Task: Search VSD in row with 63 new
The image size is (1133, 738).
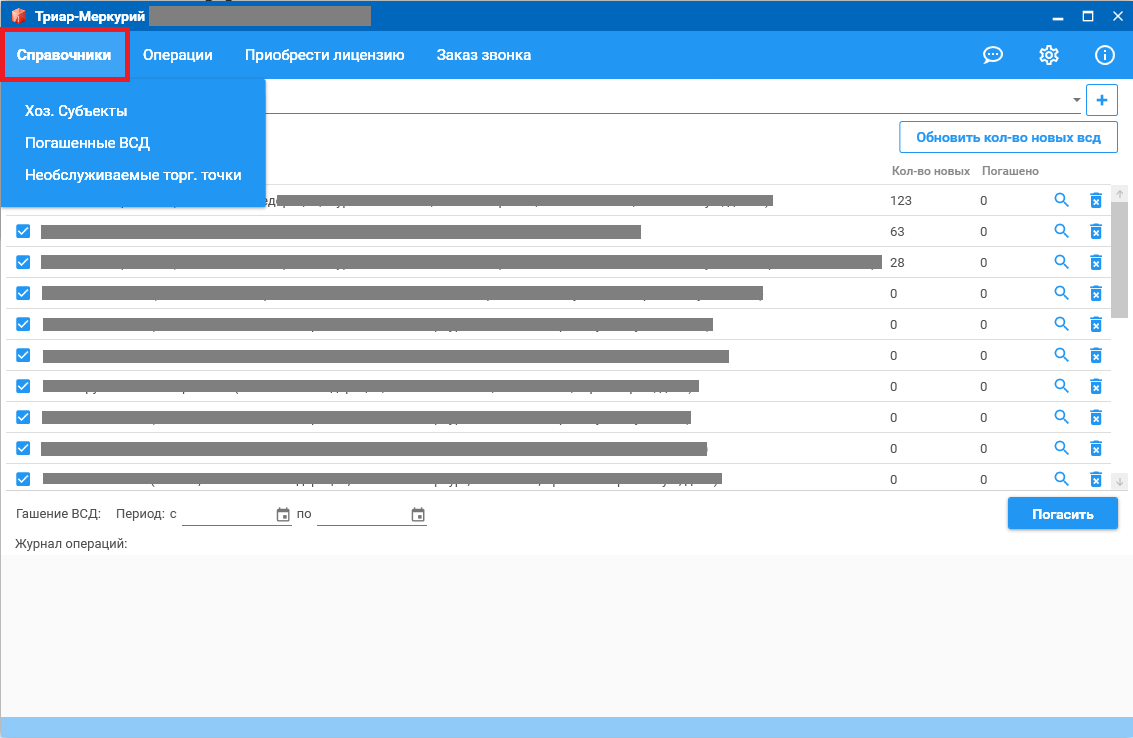Action: click(1061, 231)
